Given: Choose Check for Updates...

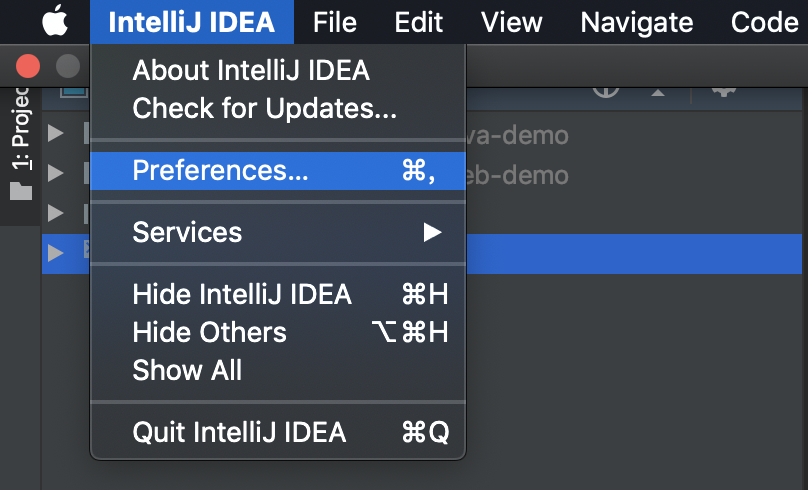Looking at the screenshot, I should click(x=264, y=107).
